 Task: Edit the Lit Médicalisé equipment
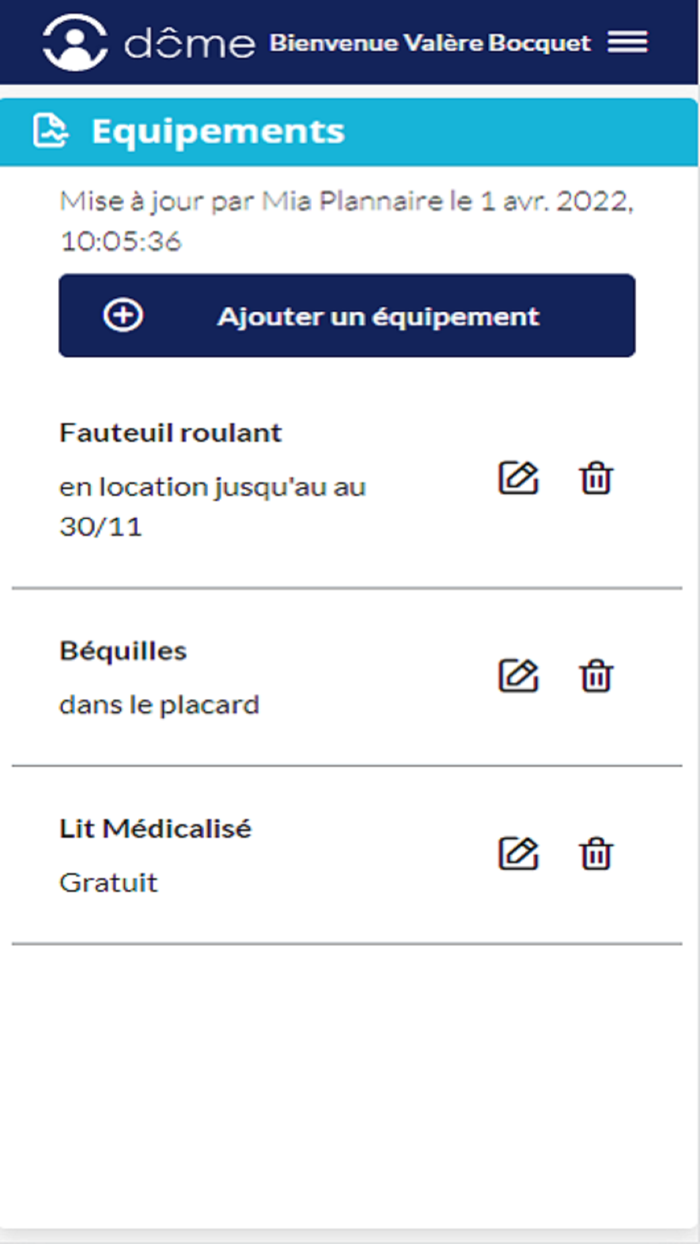pos(518,853)
